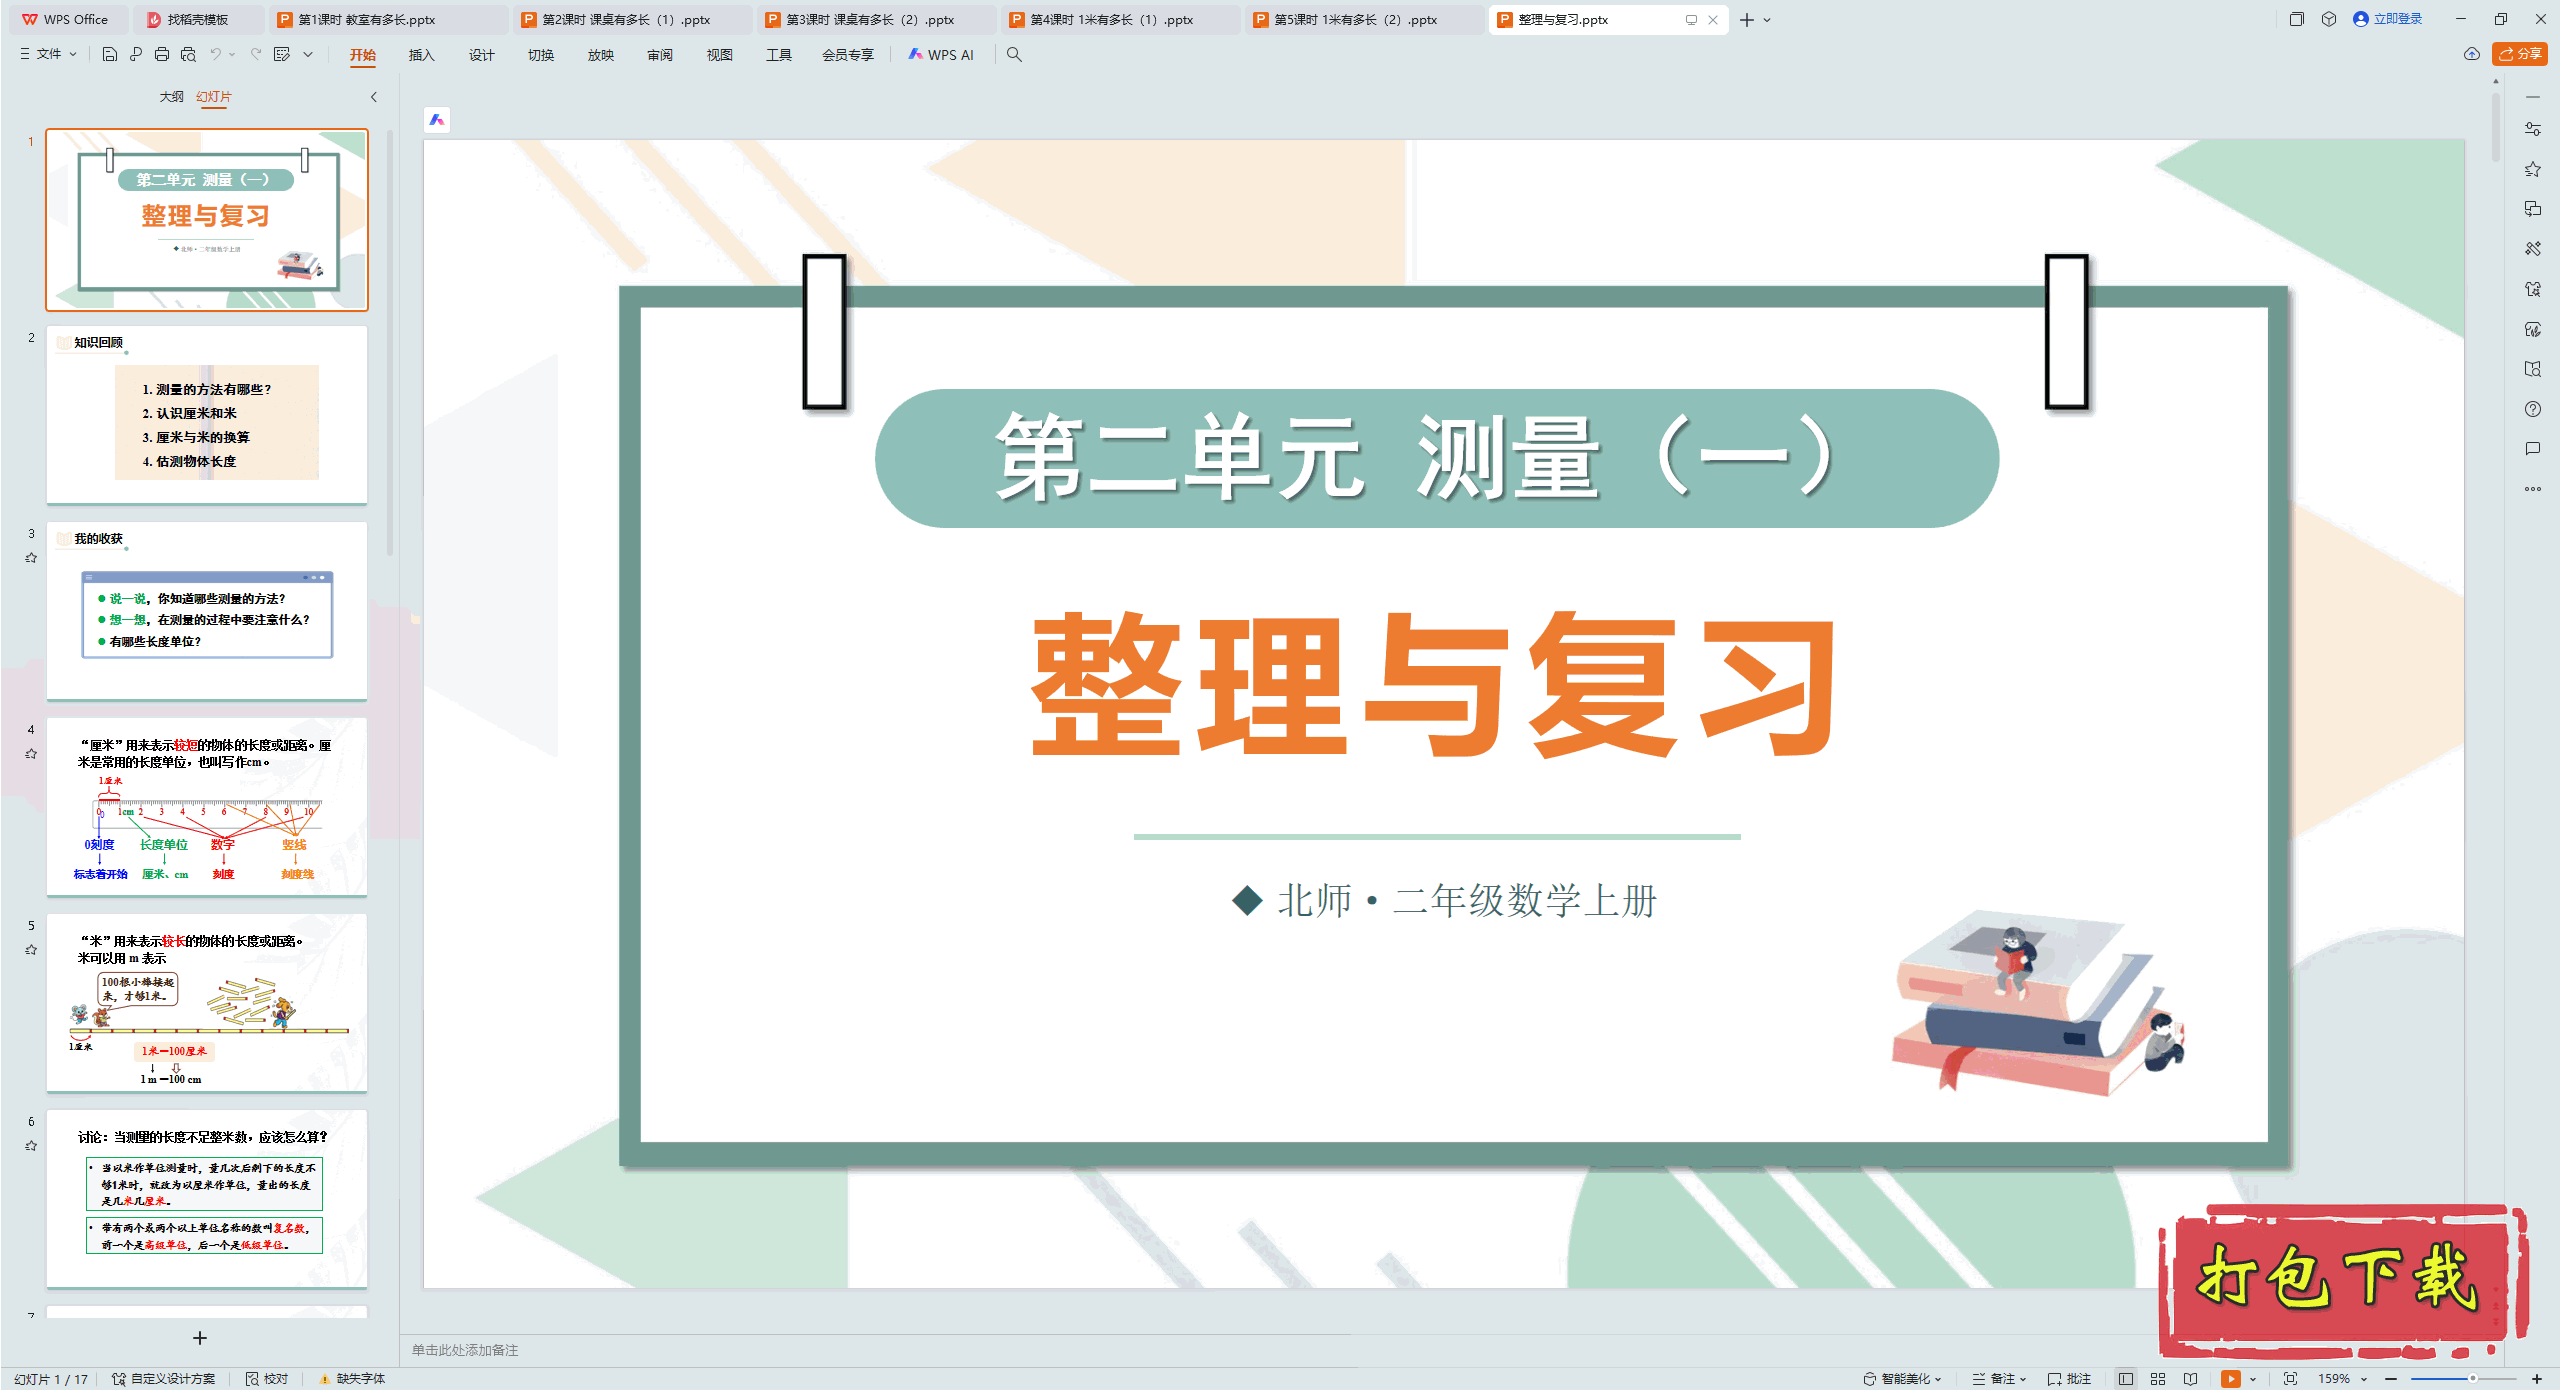Click the search magnifier icon
2560x1390 pixels.
[x=1014, y=55]
